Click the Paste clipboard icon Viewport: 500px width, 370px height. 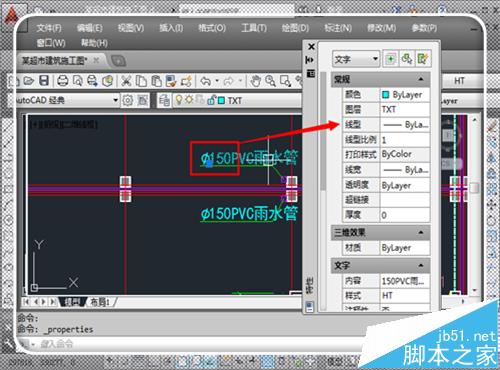(x=156, y=81)
